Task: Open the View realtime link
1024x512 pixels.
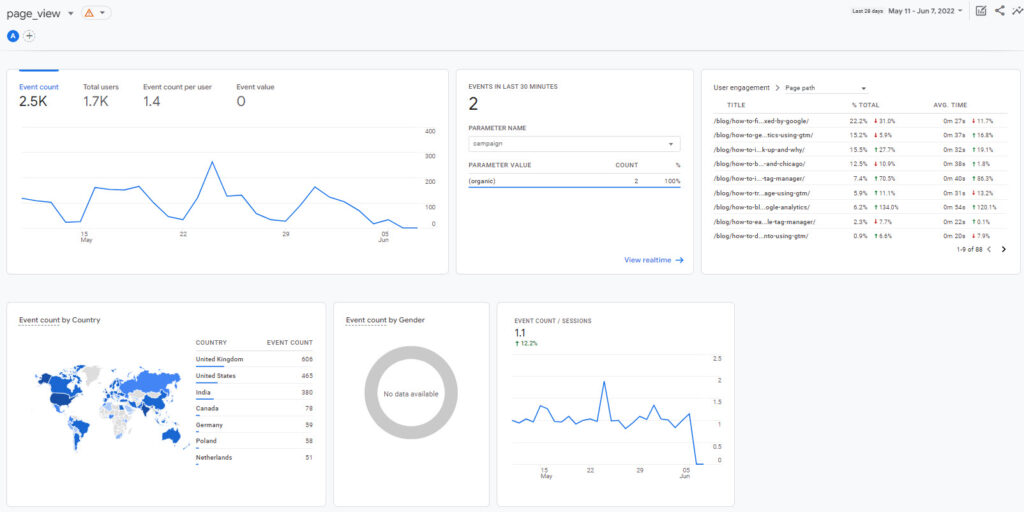Action: click(x=647, y=260)
